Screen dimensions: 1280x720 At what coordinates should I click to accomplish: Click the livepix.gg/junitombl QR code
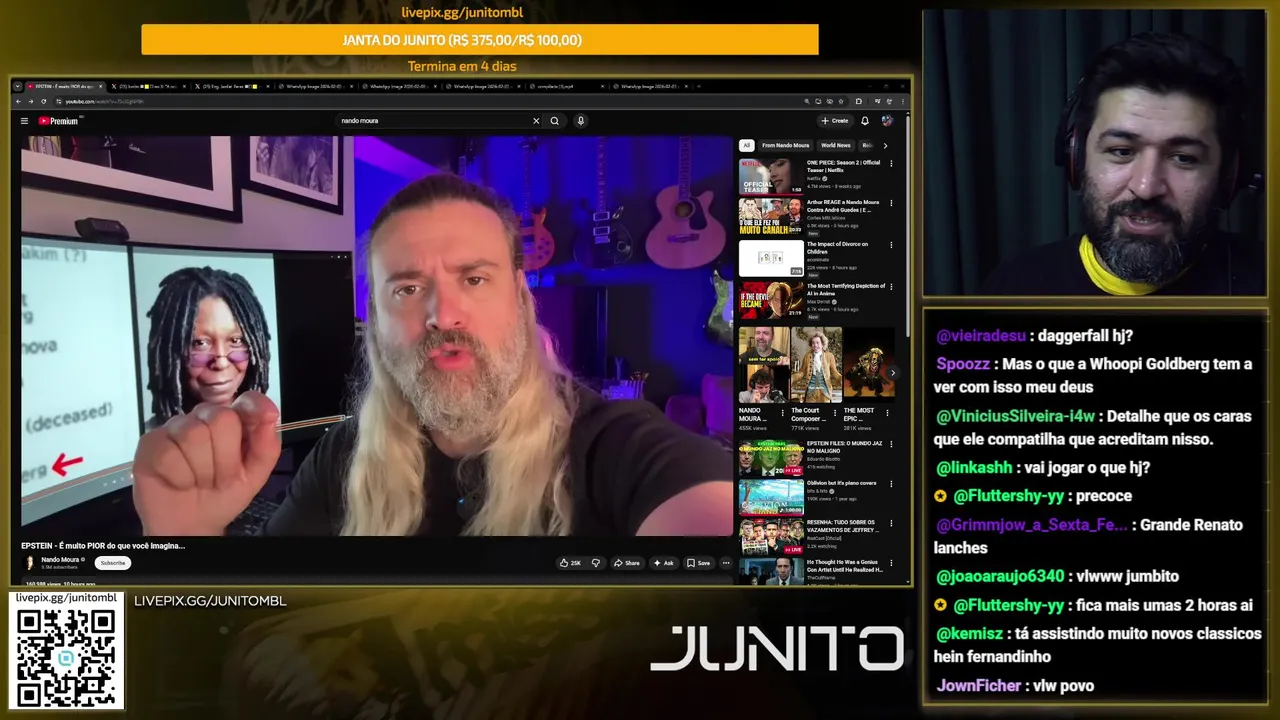pos(66,657)
